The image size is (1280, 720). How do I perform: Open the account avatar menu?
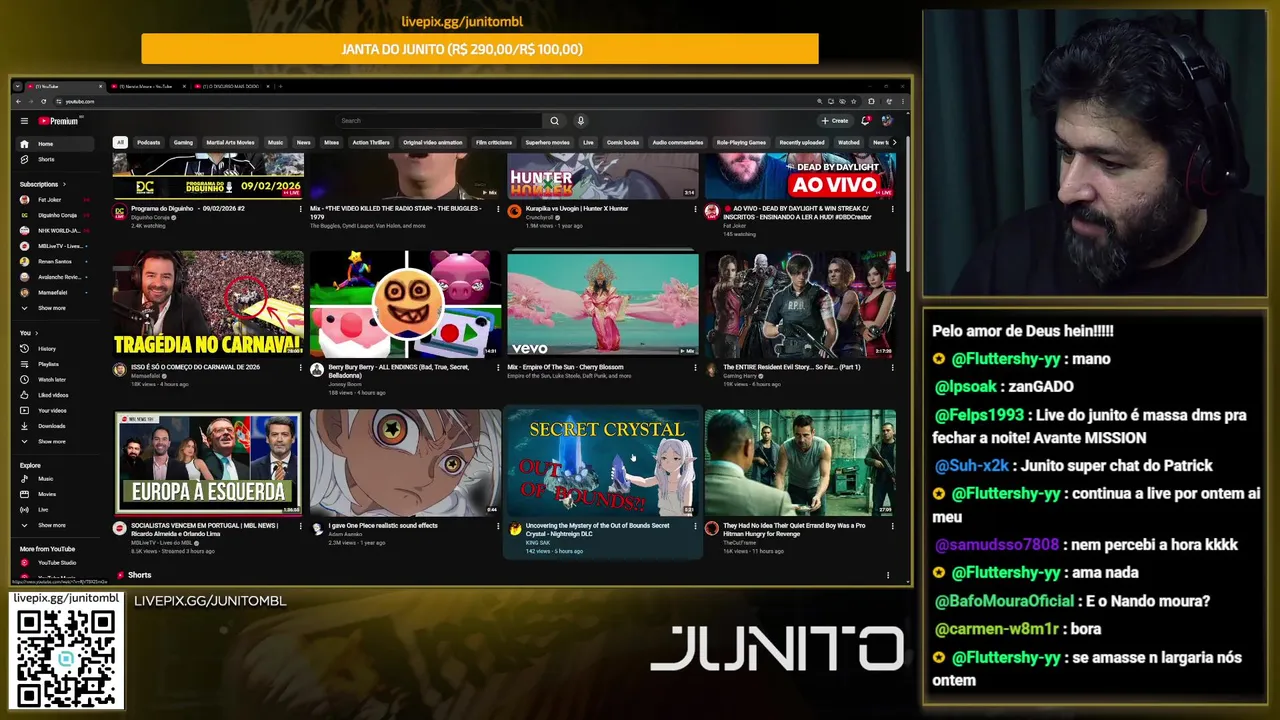(887, 121)
